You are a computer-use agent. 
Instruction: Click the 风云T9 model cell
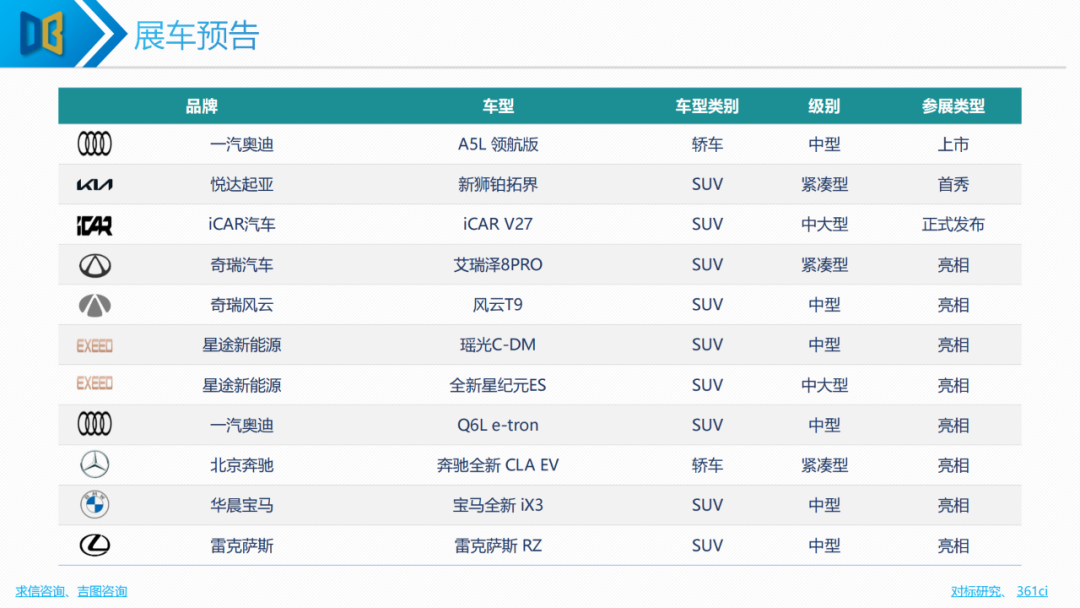click(498, 305)
